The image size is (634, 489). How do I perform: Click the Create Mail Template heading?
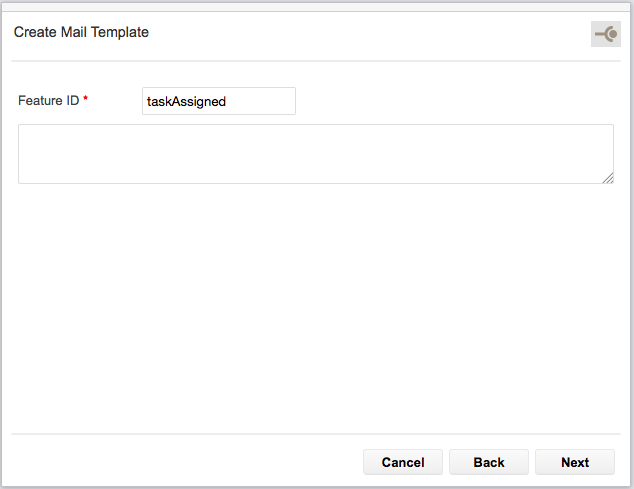coord(81,32)
